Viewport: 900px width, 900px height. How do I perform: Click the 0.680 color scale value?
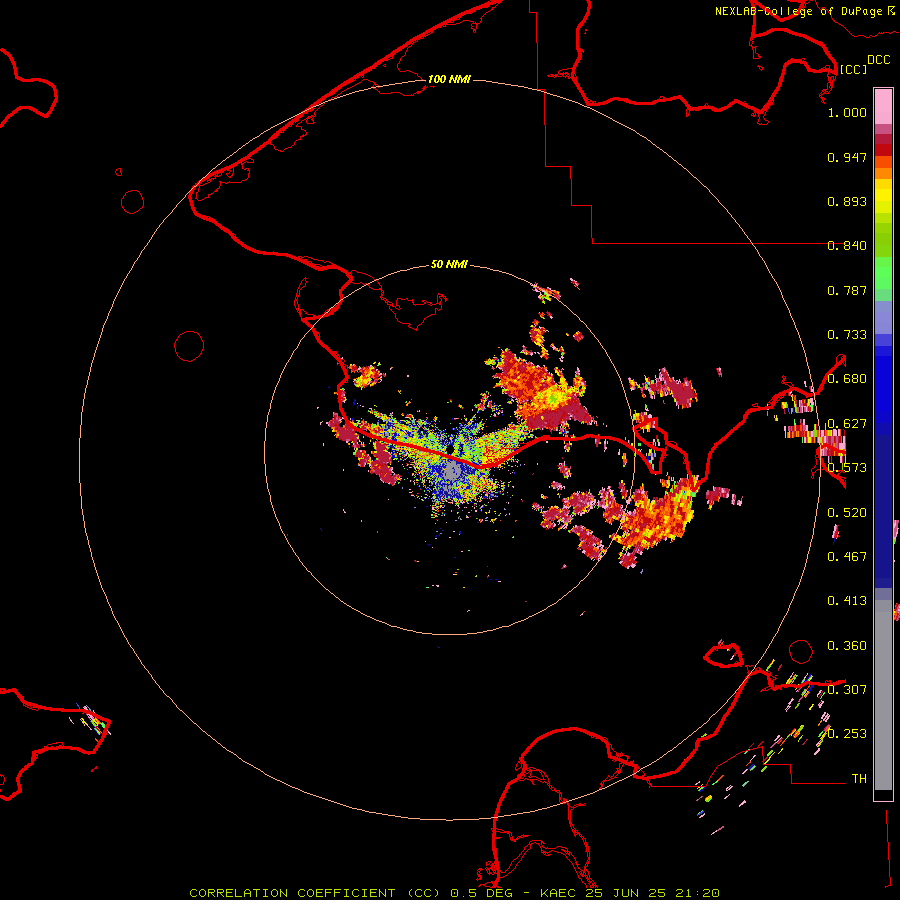847,379
